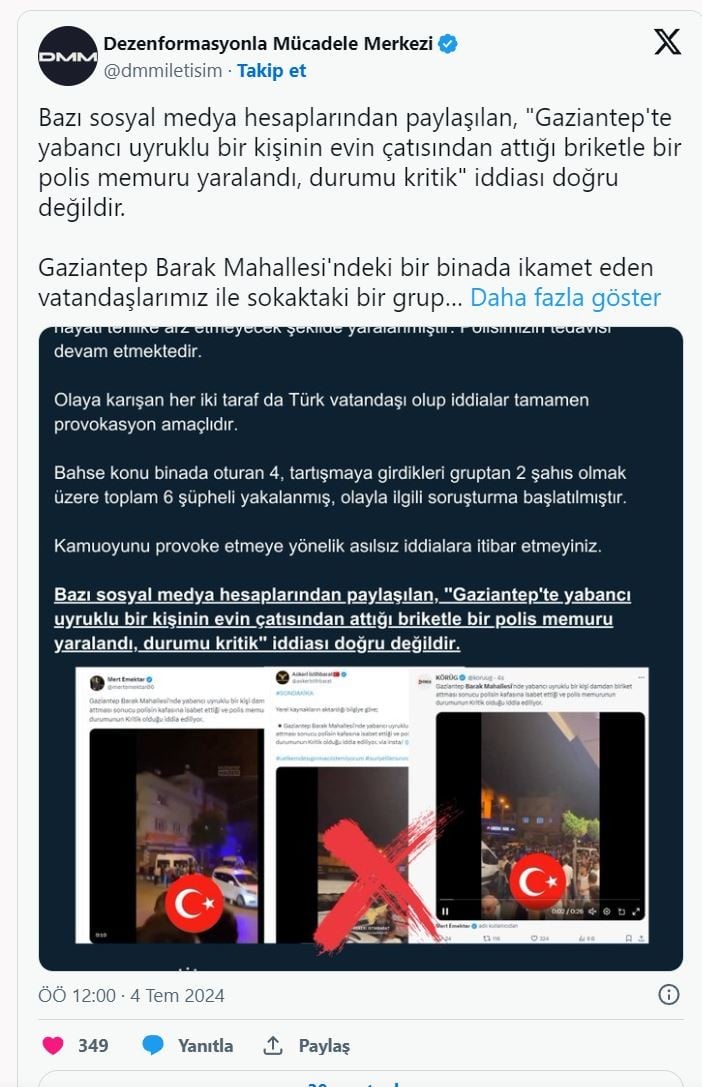Click the pause control in right video

pyautogui.click(x=445, y=911)
